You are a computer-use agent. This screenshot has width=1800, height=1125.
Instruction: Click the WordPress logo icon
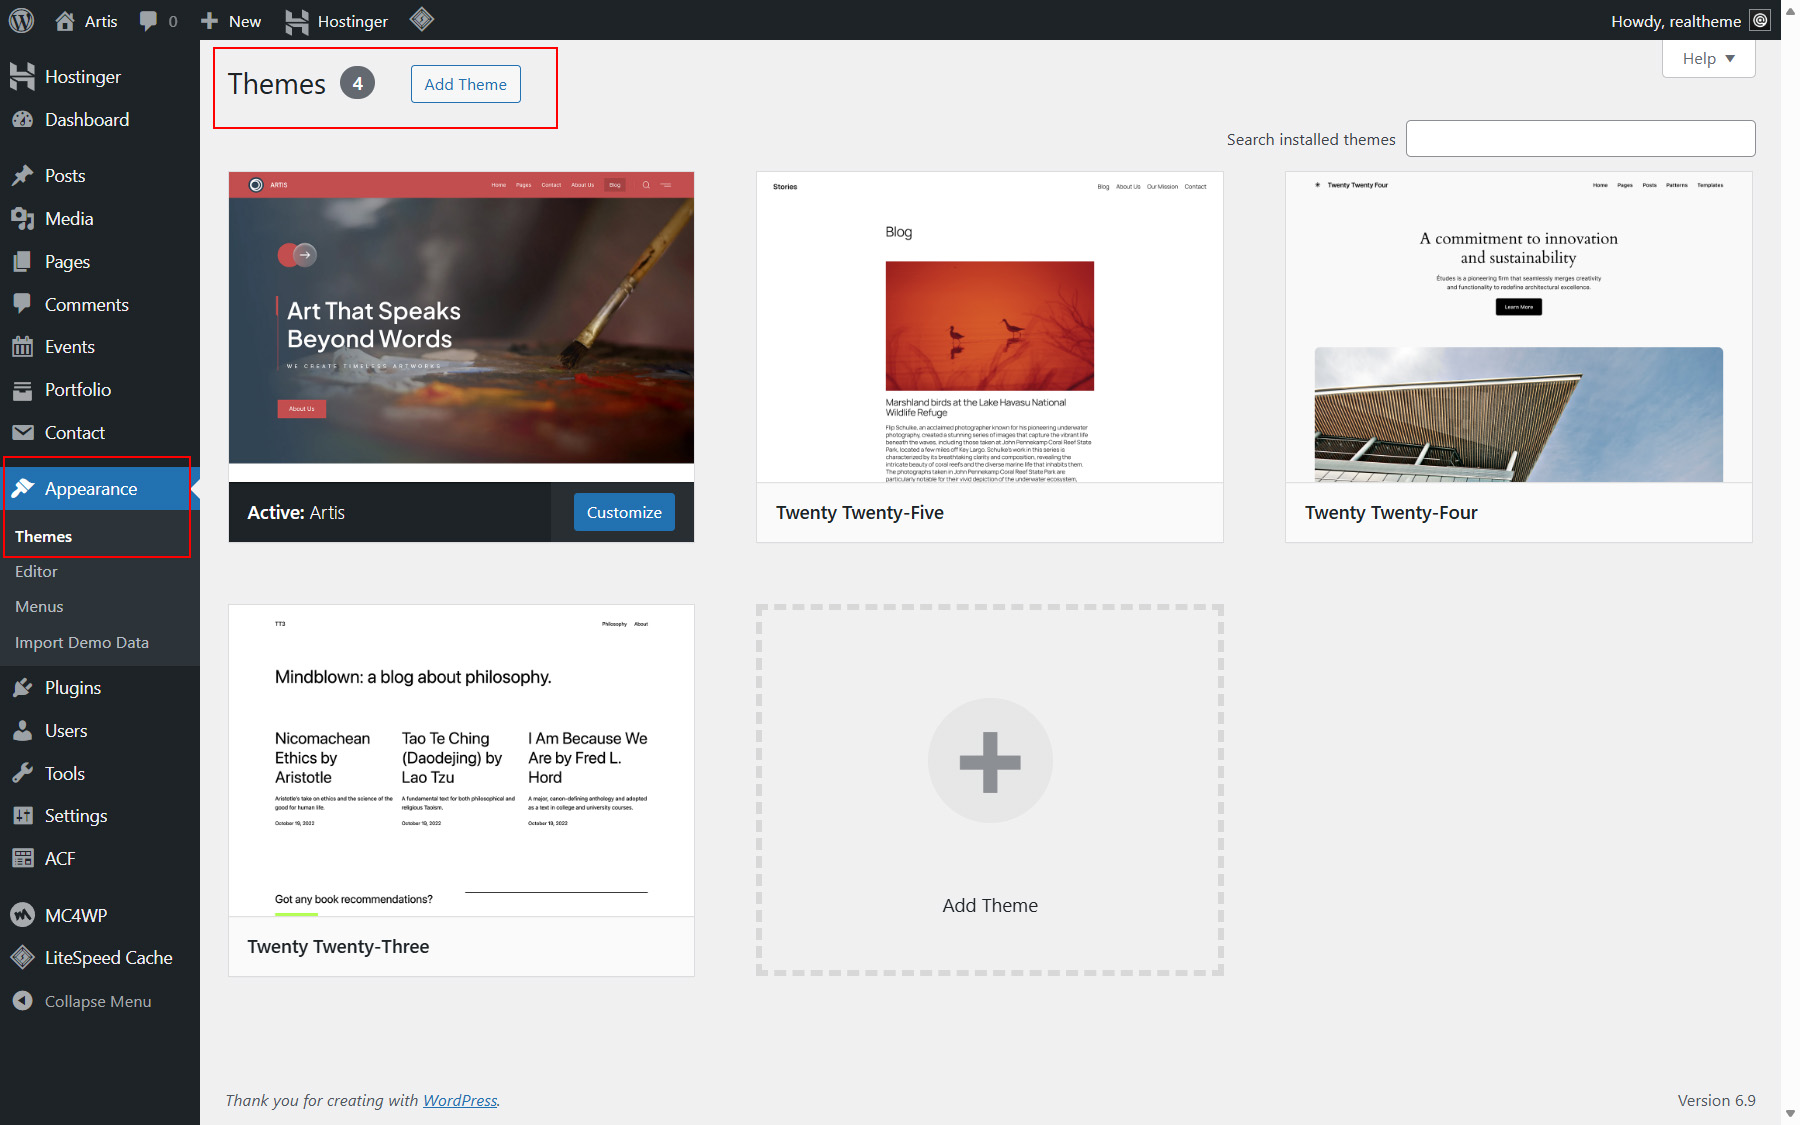pyautogui.click(x=21, y=20)
